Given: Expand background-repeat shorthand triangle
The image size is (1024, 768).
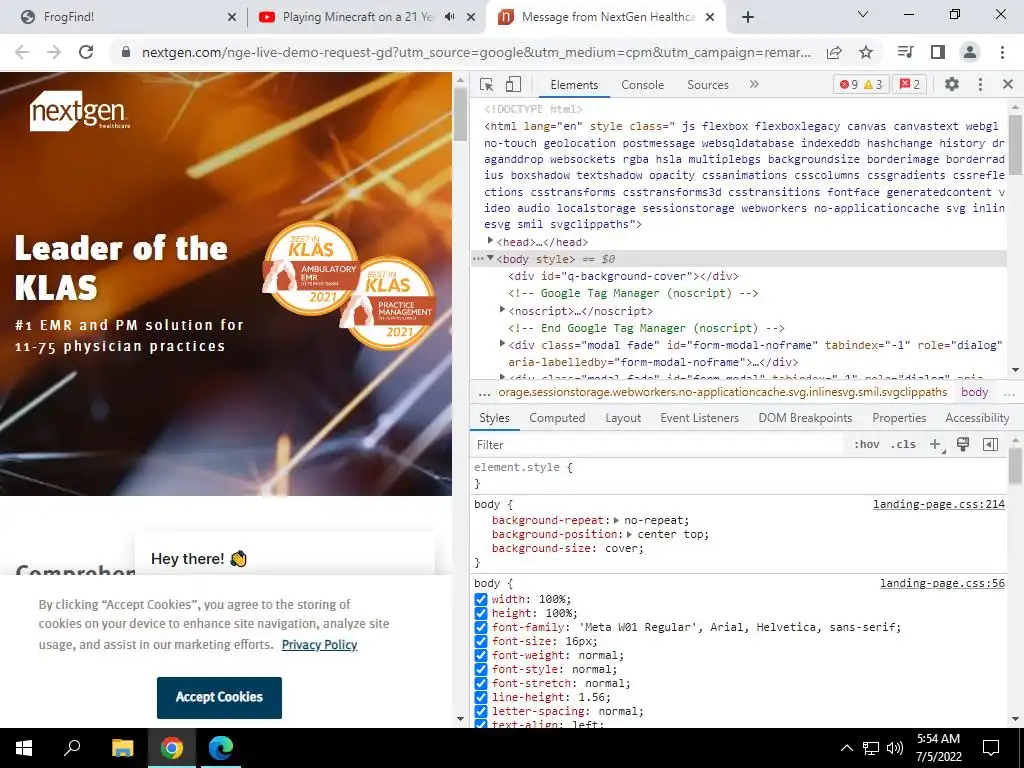Looking at the screenshot, I should coord(616,520).
